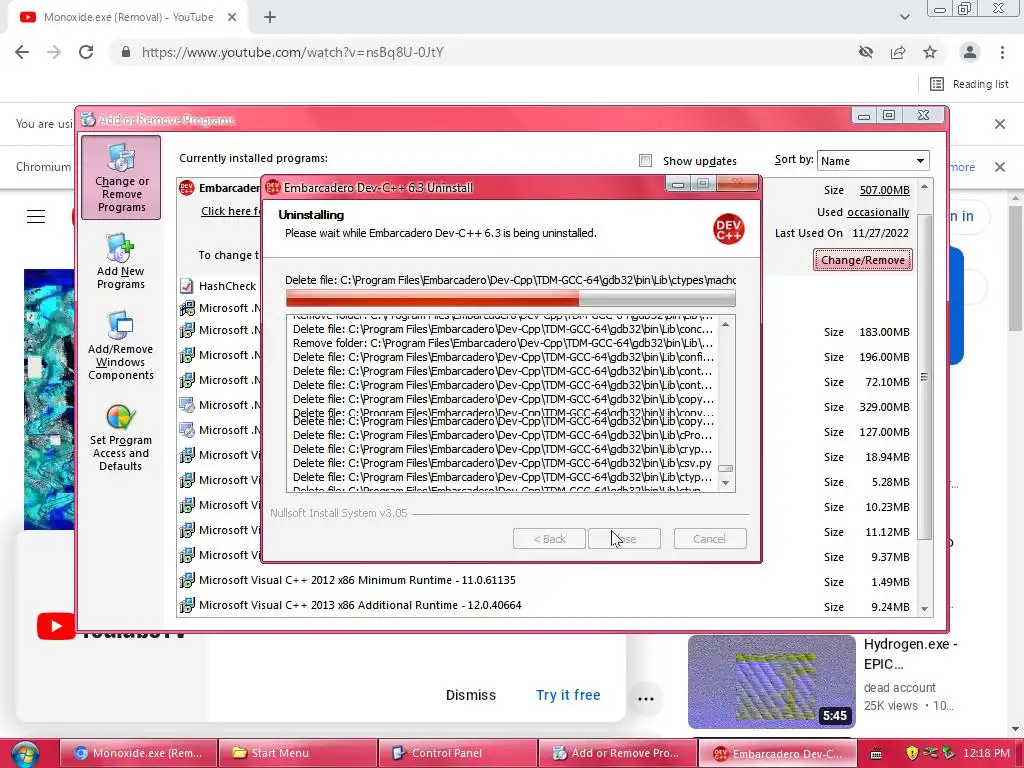The height and width of the screenshot is (768, 1024).
Task: Click the dead account channel name
Action: point(899,688)
